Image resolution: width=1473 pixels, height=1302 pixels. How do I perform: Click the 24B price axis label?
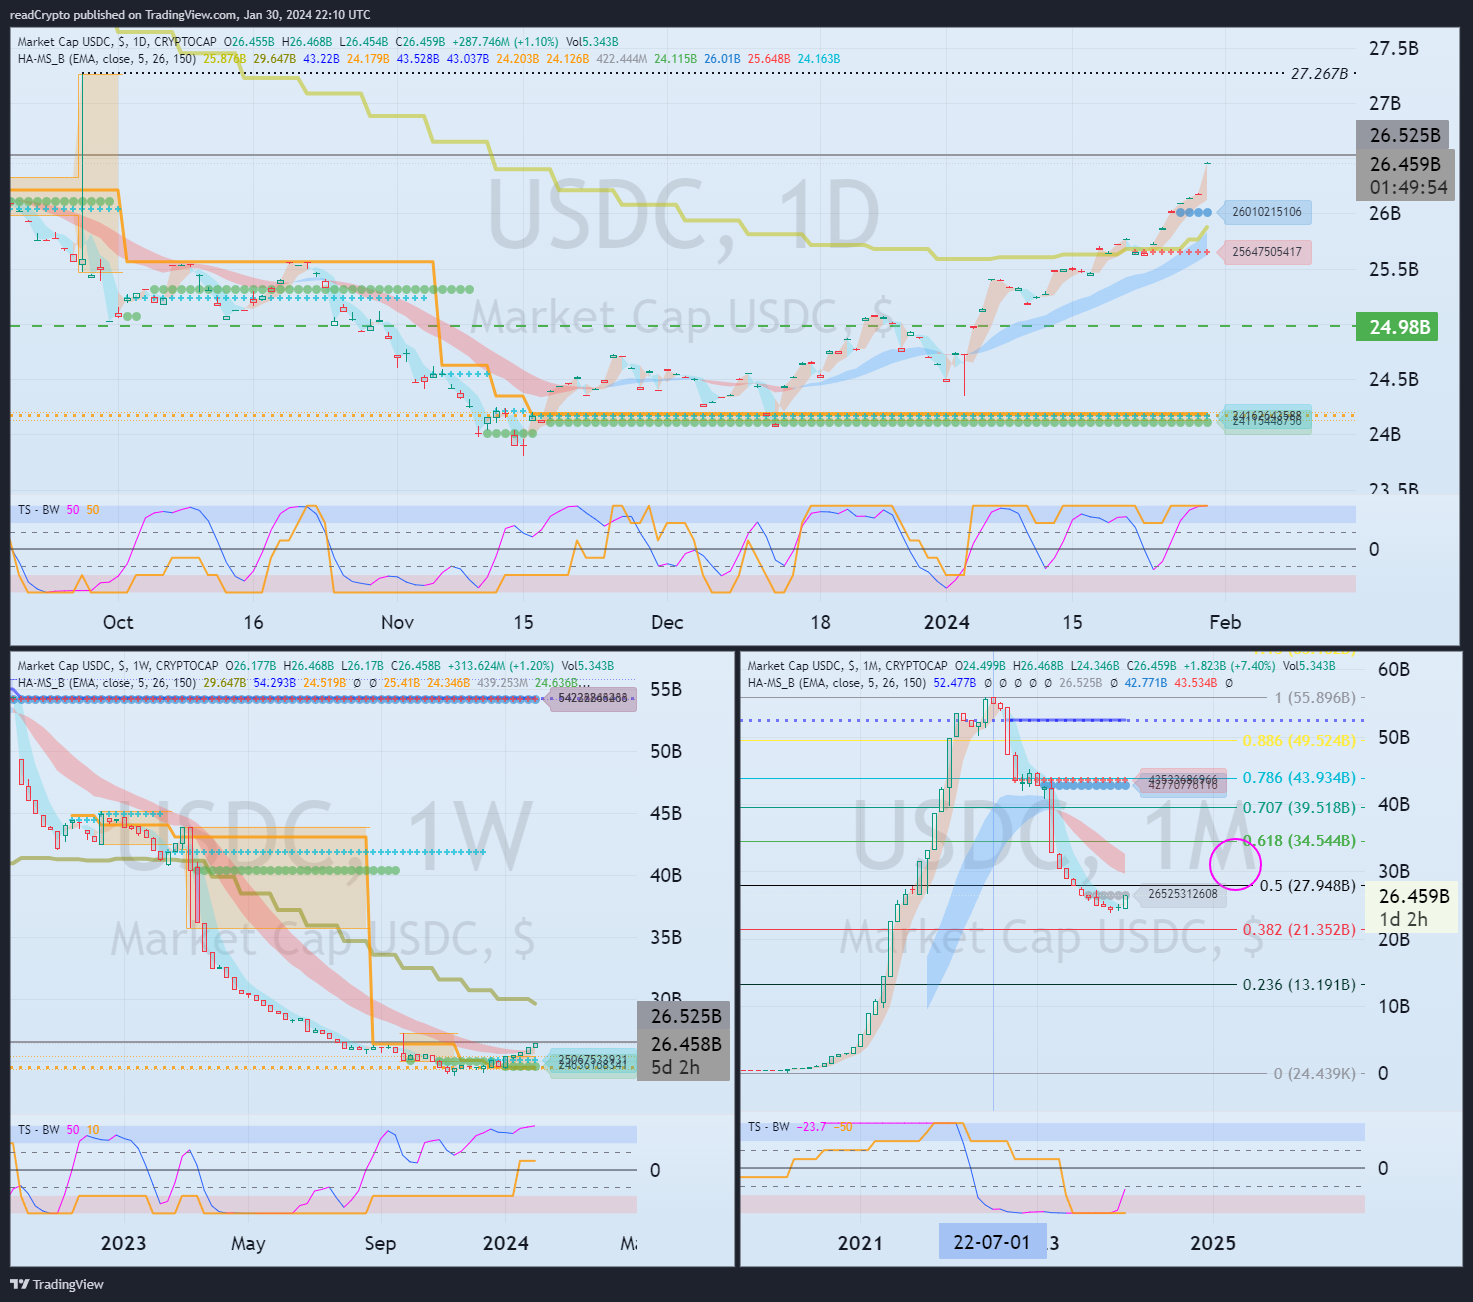click(1385, 434)
